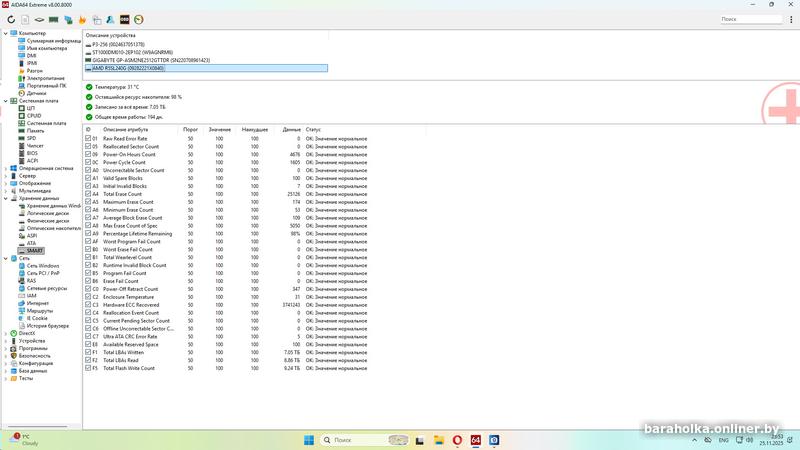Open the Датчики sensors tree item
The height and width of the screenshot is (450, 800).
(x=36, y=93)
